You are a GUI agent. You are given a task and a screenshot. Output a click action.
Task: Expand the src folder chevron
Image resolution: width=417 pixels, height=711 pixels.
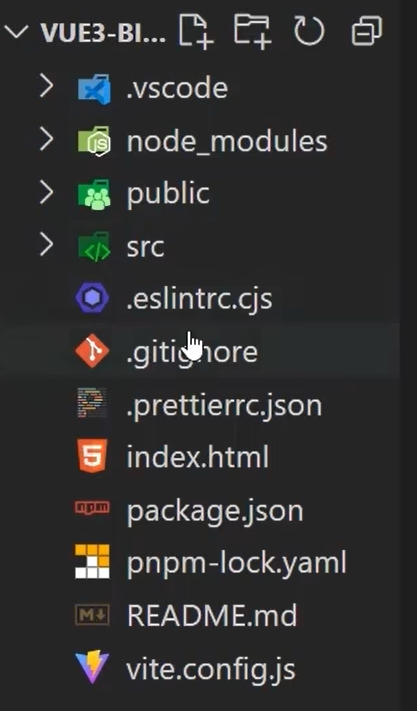[46, 246]
